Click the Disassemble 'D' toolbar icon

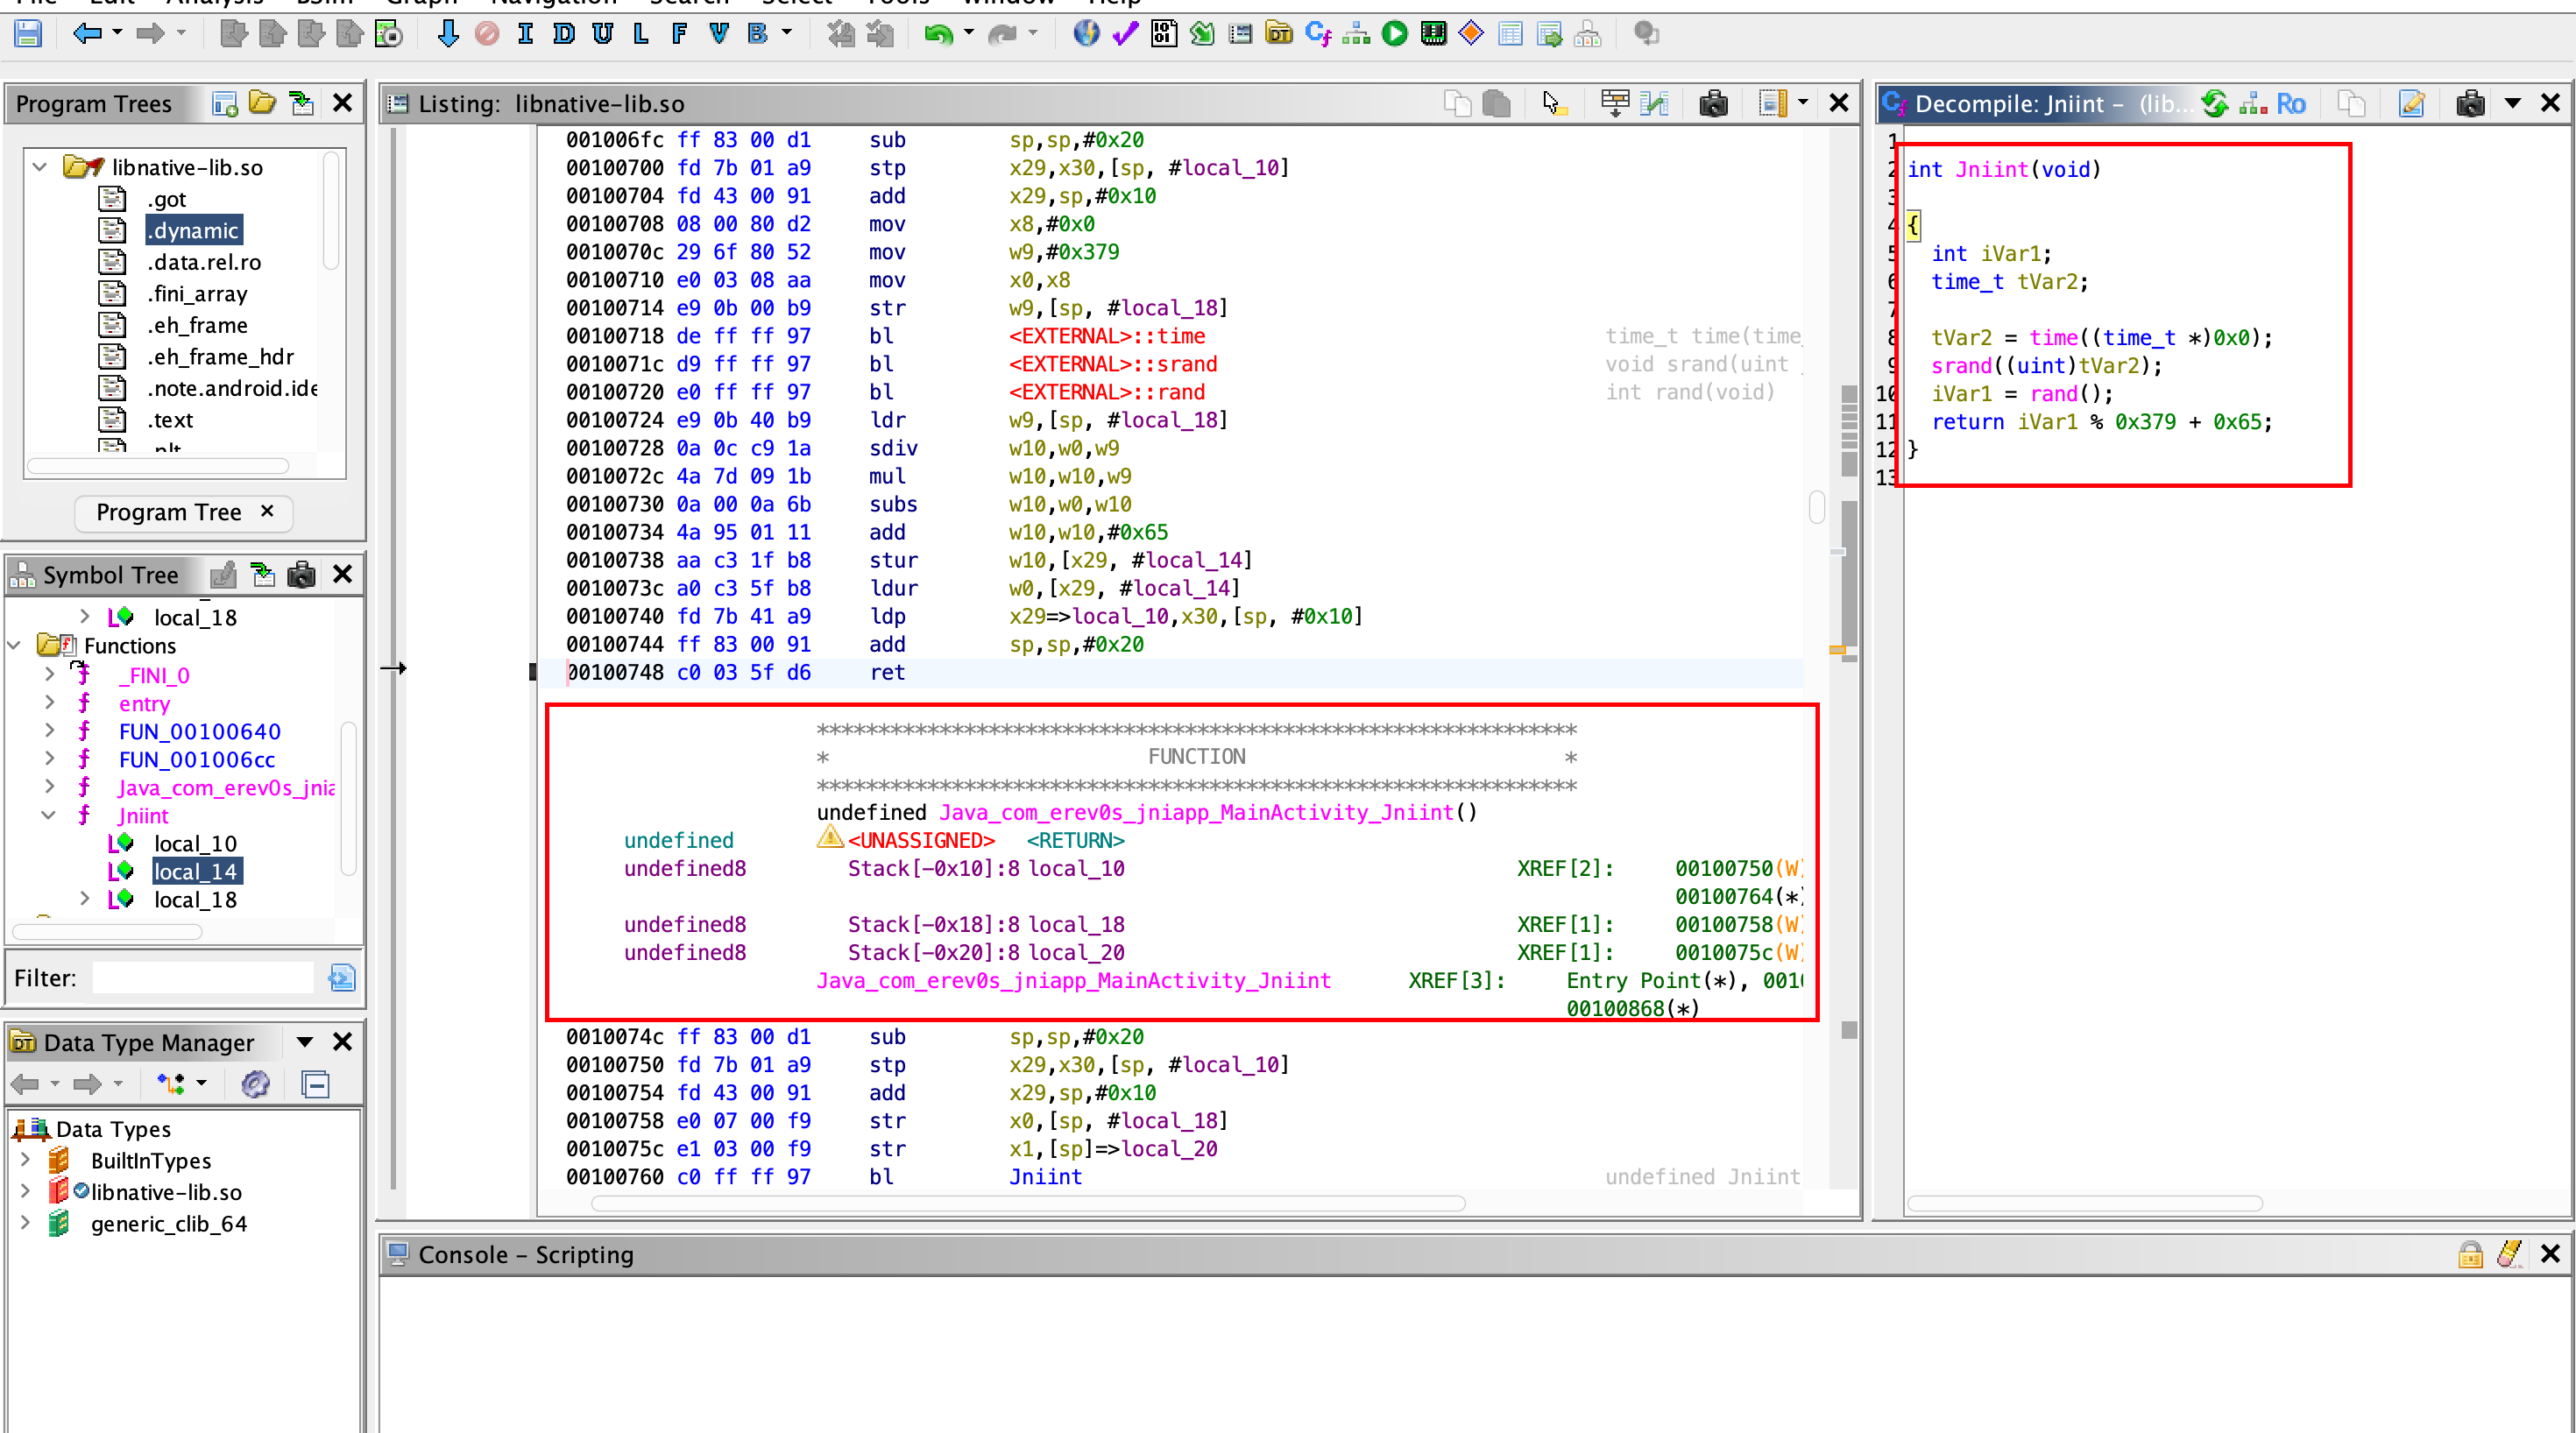(x=564, y=34)
